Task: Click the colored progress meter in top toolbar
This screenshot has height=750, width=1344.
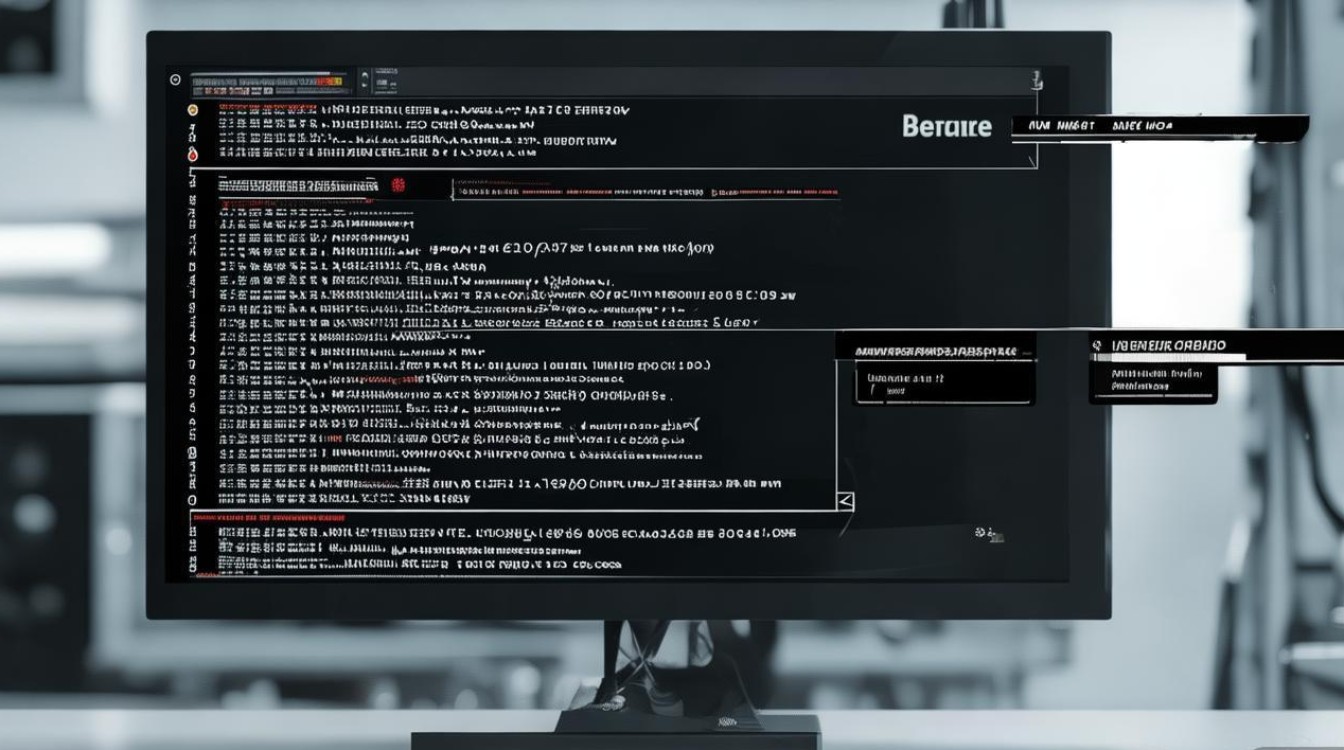Action: click(x=268, y=79)
